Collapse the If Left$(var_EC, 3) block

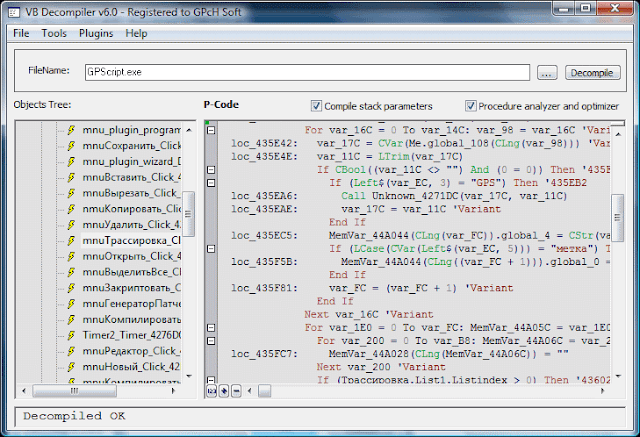[211, 183]
